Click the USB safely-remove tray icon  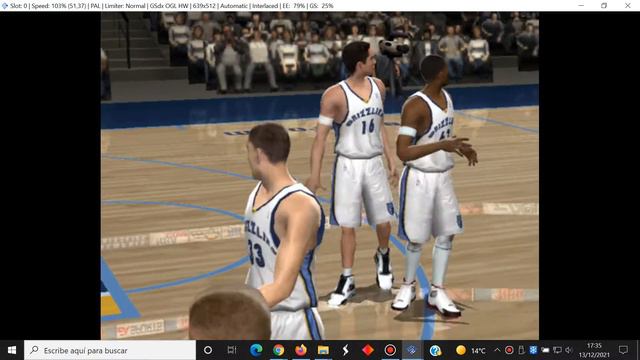pos(521,350)
